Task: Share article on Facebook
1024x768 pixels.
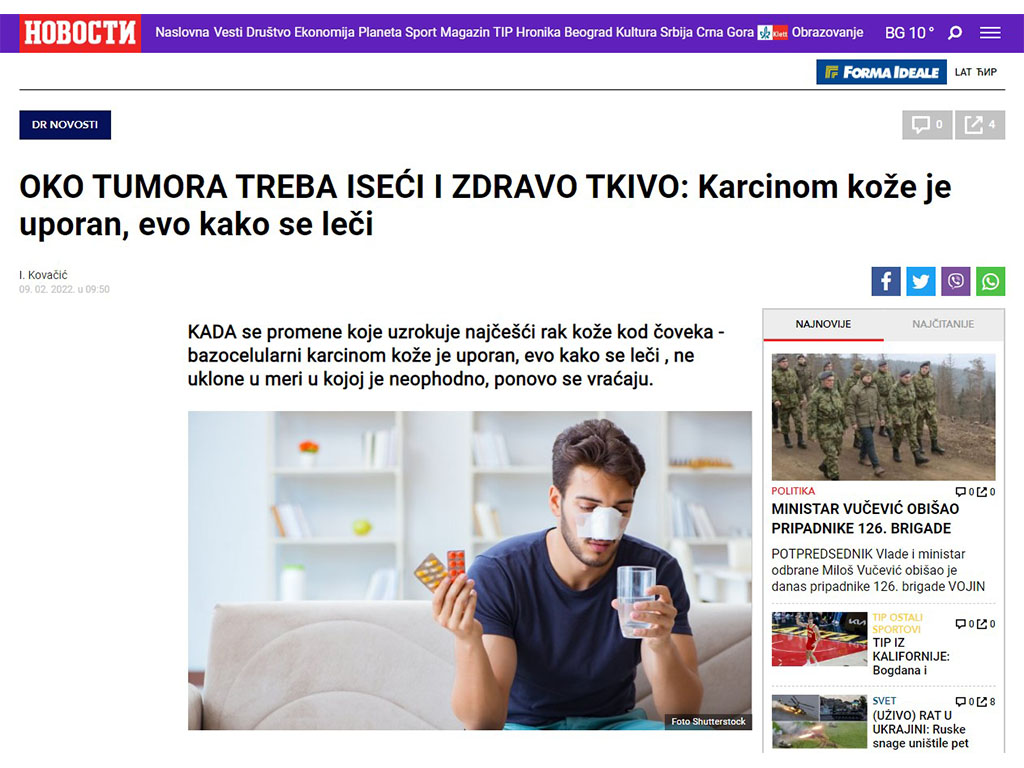Action: click(x=886, y=281)
